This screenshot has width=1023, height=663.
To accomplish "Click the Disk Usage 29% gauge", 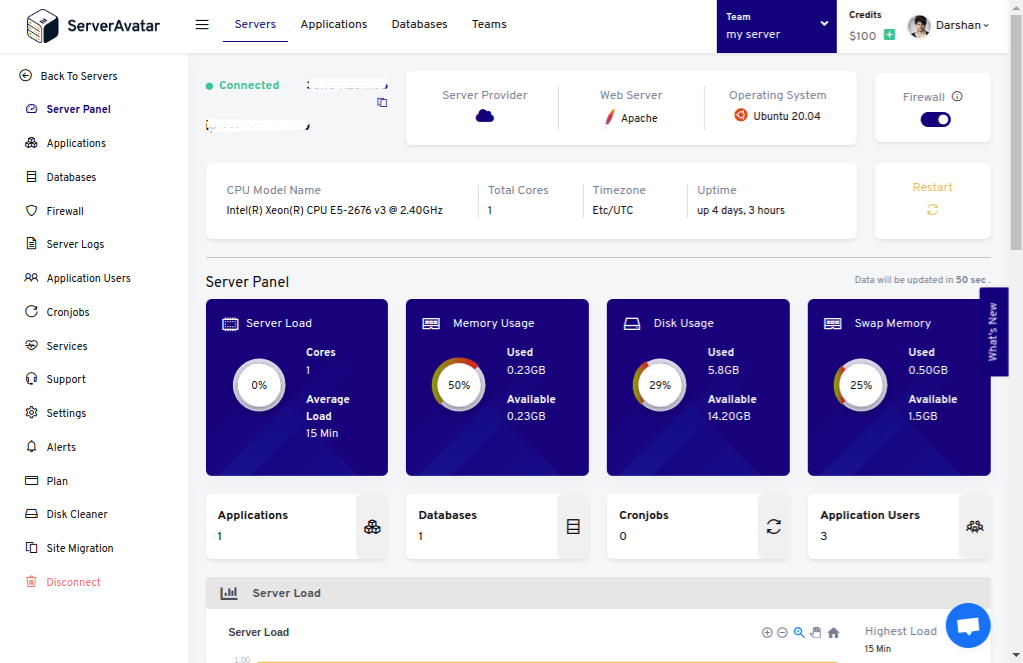I will tap(660, 385).
